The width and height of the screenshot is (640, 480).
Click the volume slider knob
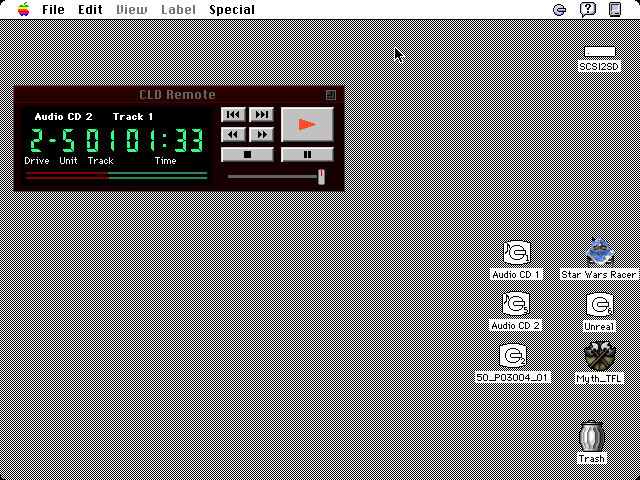pos(321,177)
